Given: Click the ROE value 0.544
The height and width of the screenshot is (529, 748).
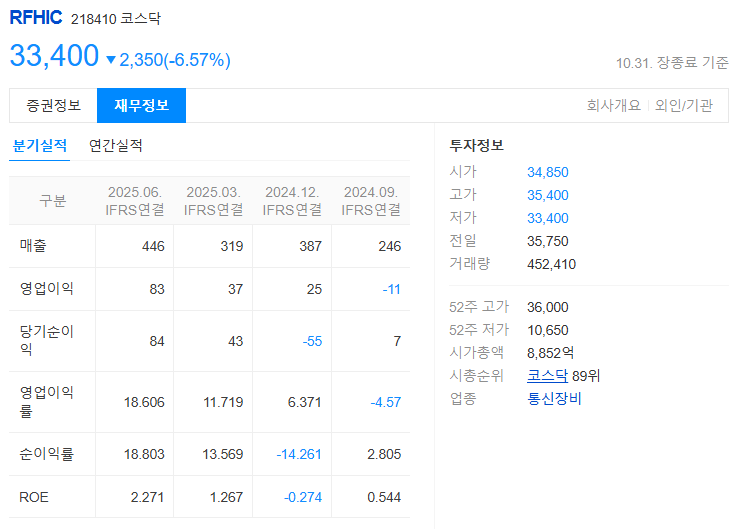Looking at the screenshot, I should [x=384, y=497].
